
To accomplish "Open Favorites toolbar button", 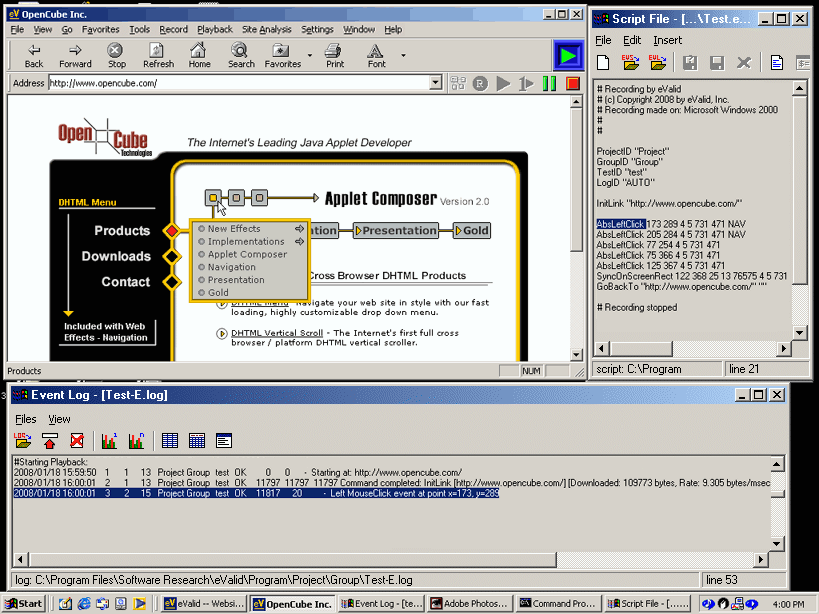I will click(283, 56).
